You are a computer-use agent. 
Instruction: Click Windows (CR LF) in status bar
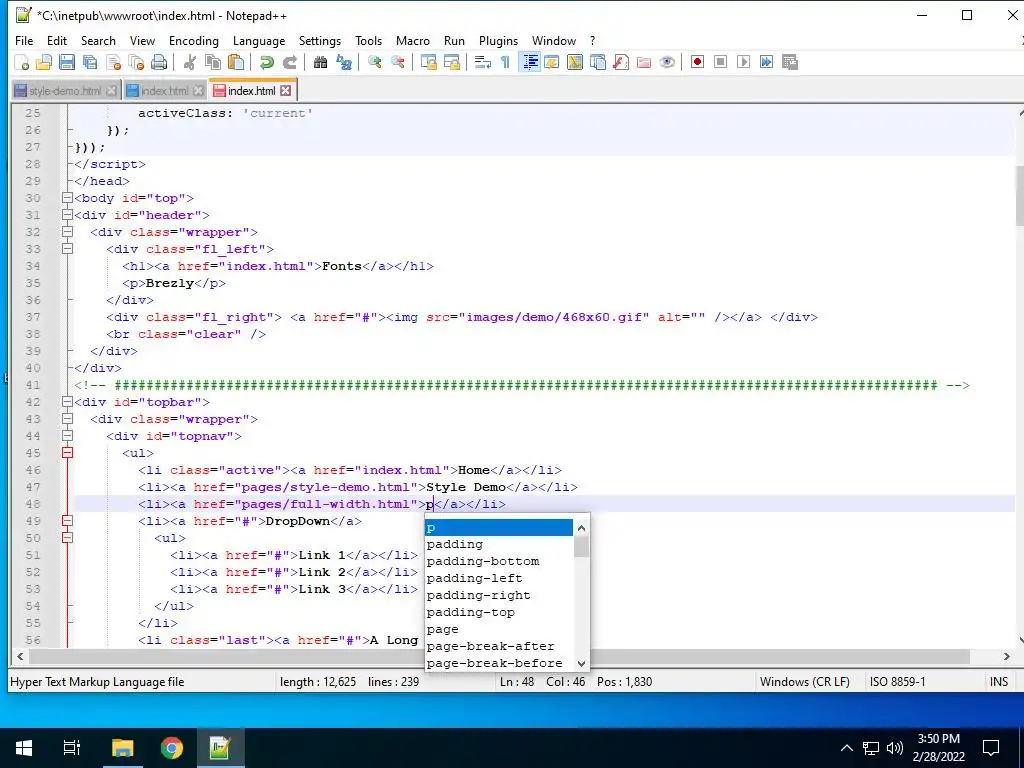805,682
